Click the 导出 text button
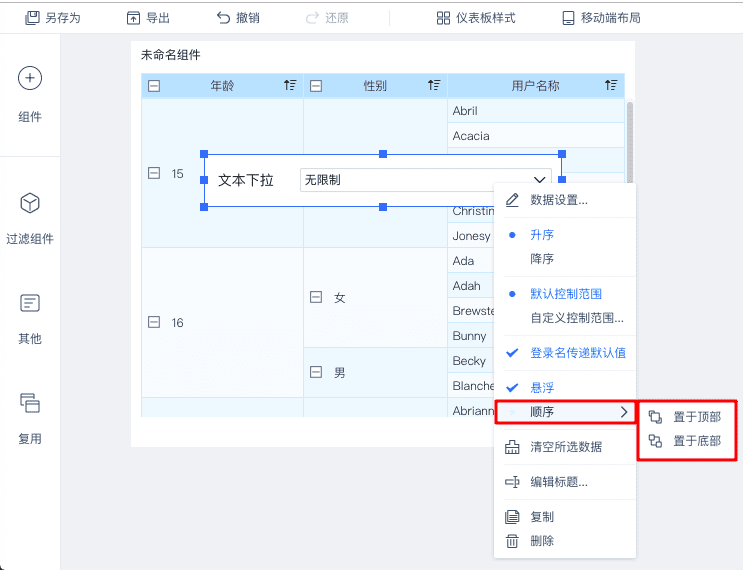 (x=158, y=18)
